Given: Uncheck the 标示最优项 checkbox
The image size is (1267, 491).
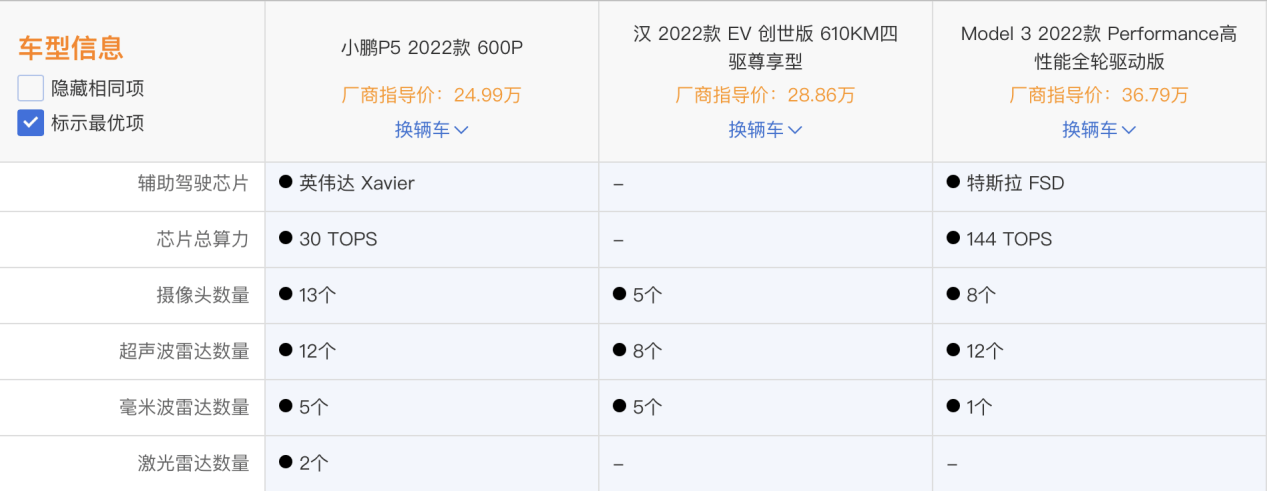Looking at the screenshot, I should click(x=31, y=123).
